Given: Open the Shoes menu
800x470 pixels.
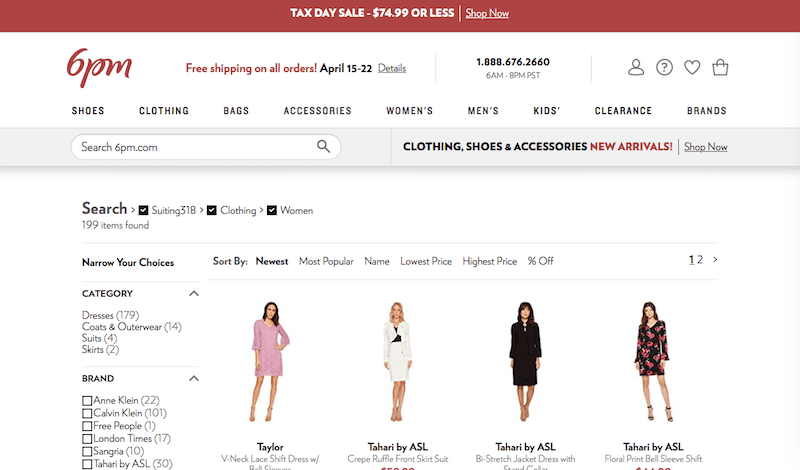Looking at the screenshot, I should pos(88,111).
